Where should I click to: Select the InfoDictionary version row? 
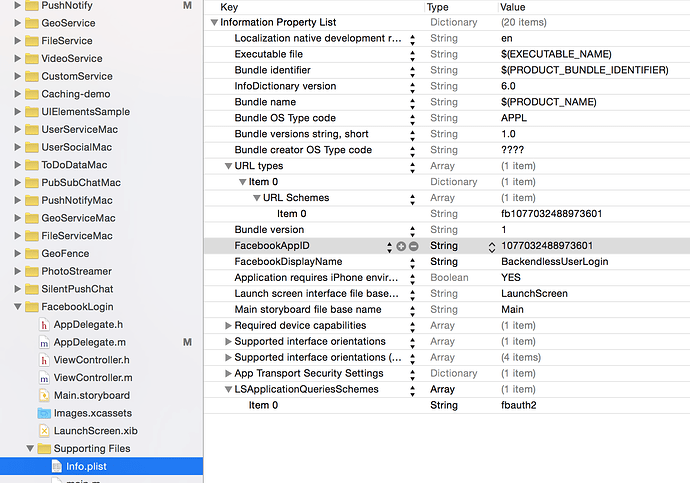click(x=447, y=86)
